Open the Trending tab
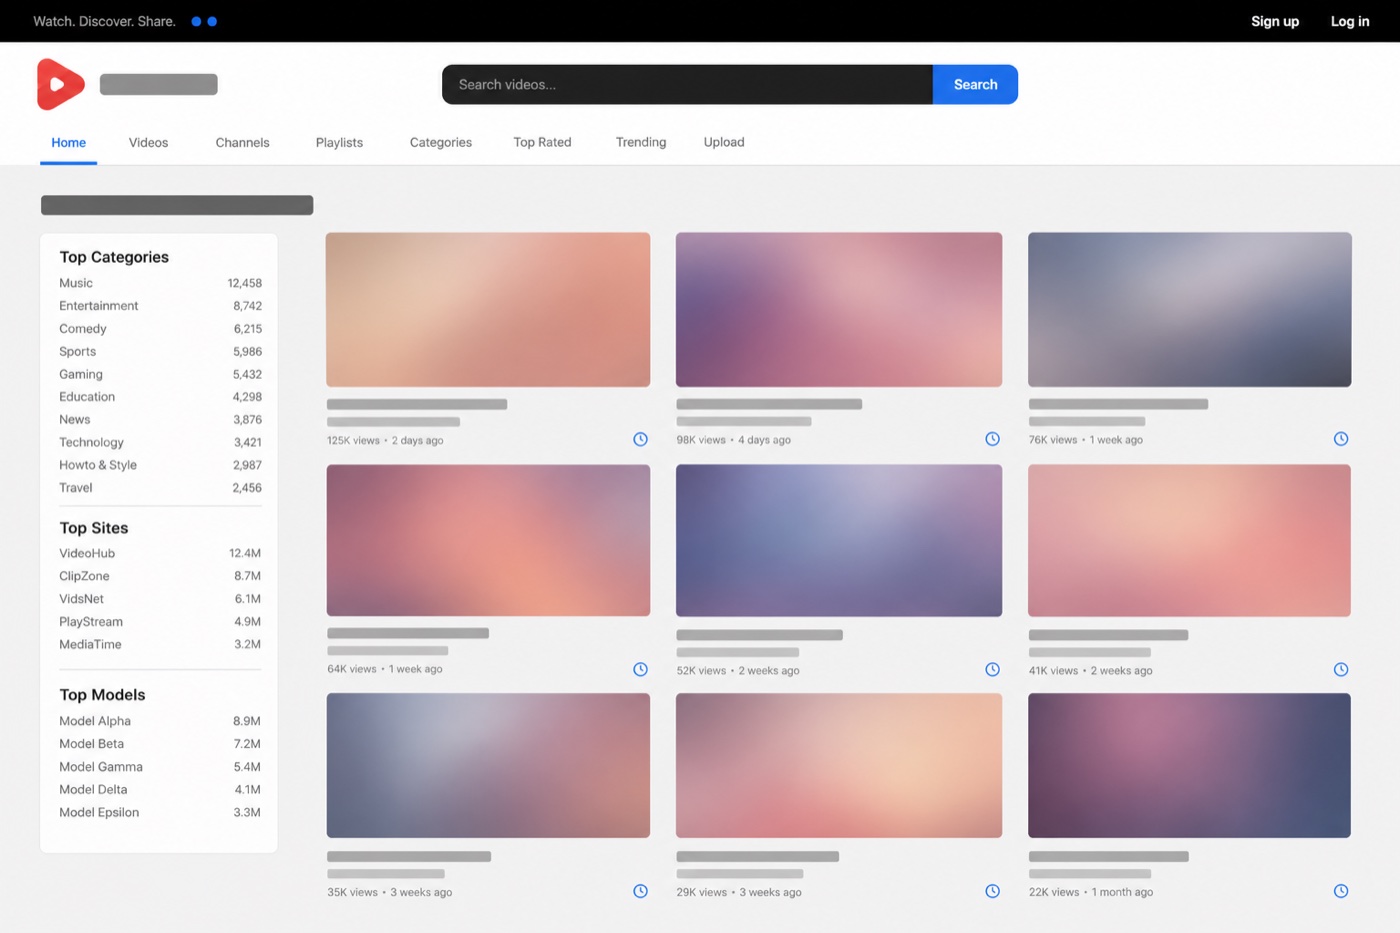This screenshot has height=933, width=1400. tap(641, 142)
